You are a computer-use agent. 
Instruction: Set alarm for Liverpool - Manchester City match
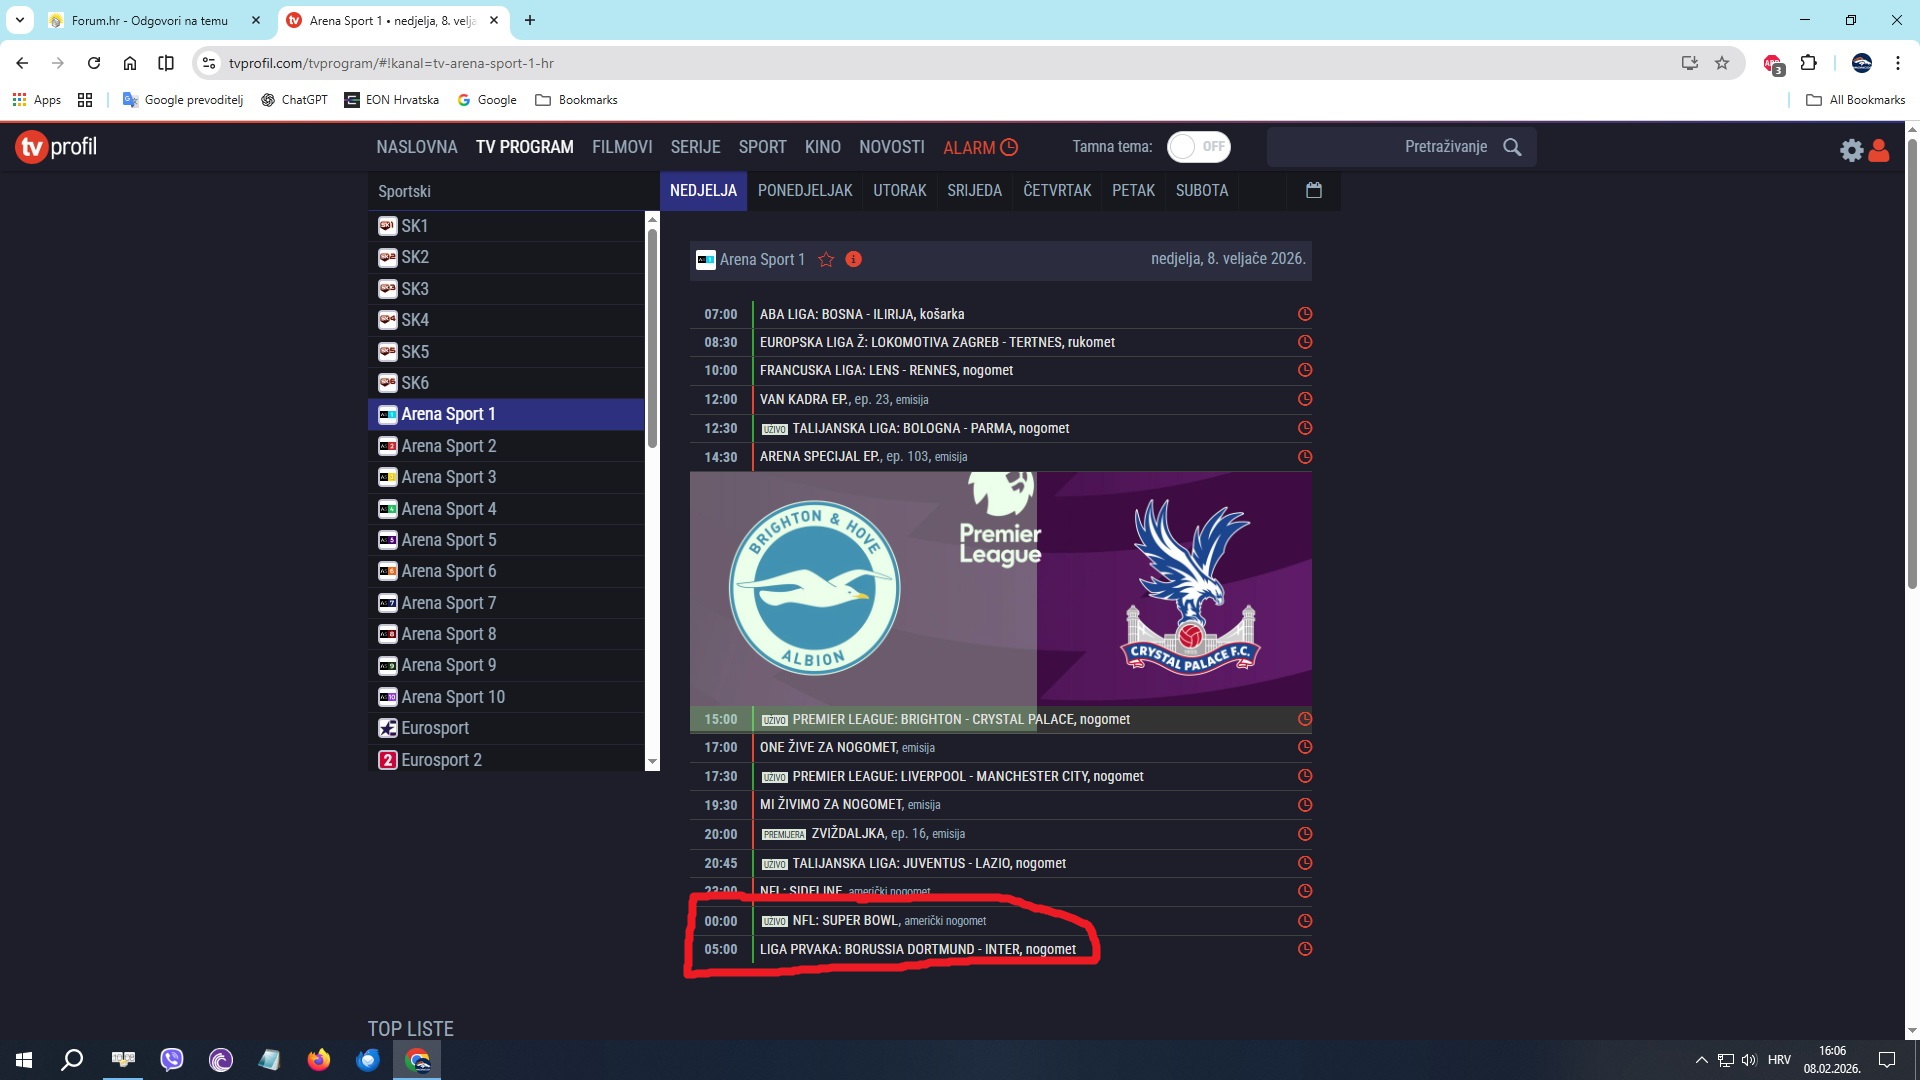1304,776
